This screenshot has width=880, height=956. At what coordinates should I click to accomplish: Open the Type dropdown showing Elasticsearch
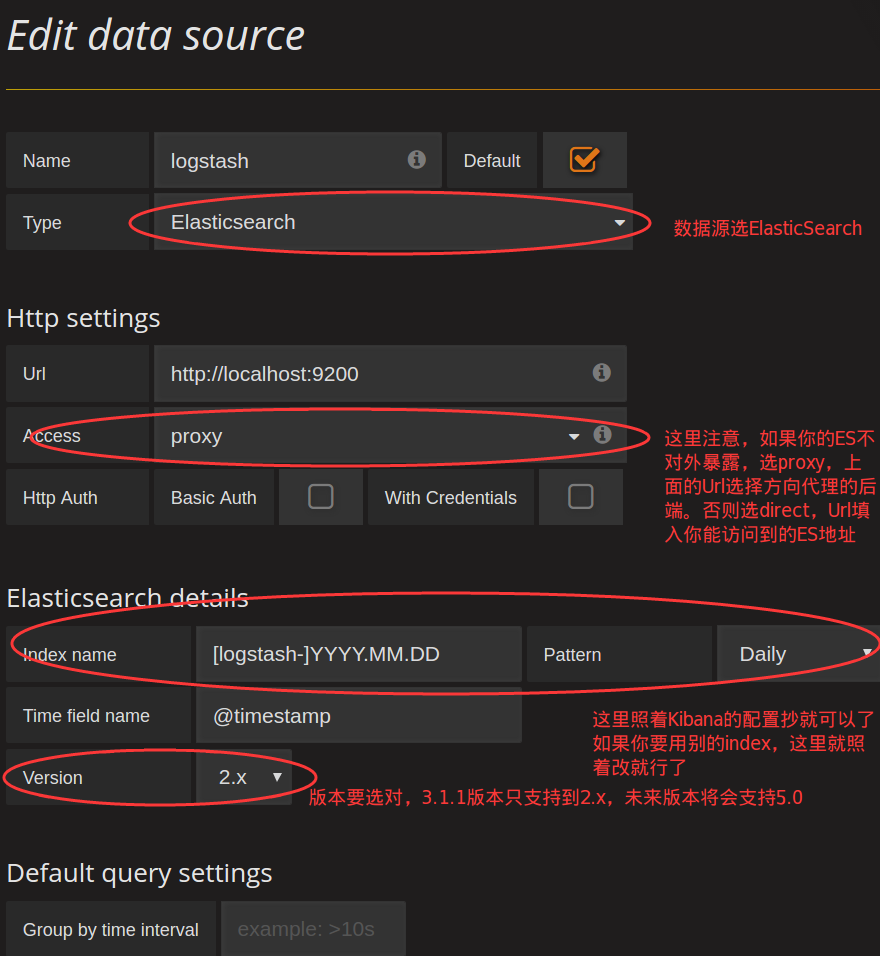[393, 222]
